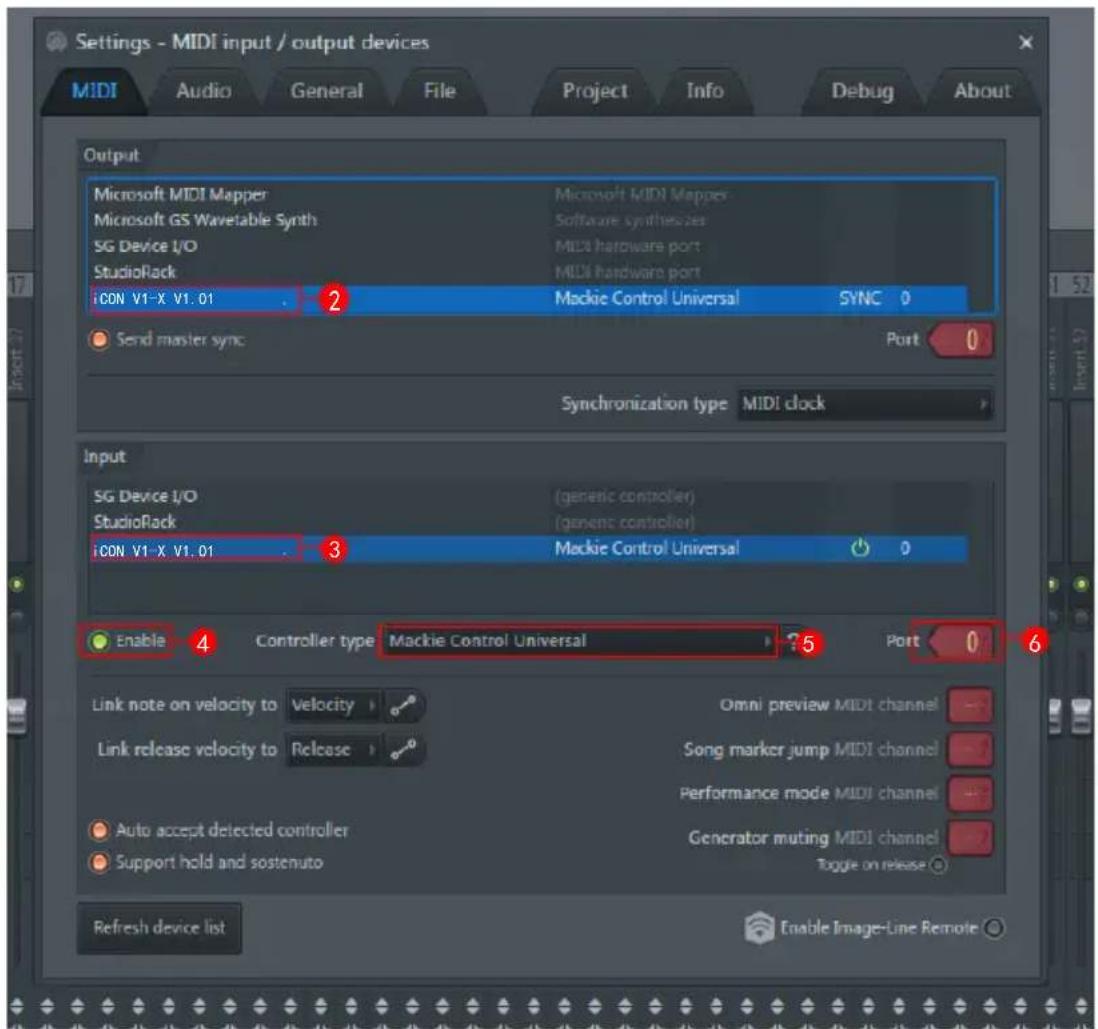
Task: Switch to the Debug tab
Action: tap(862, 91)
